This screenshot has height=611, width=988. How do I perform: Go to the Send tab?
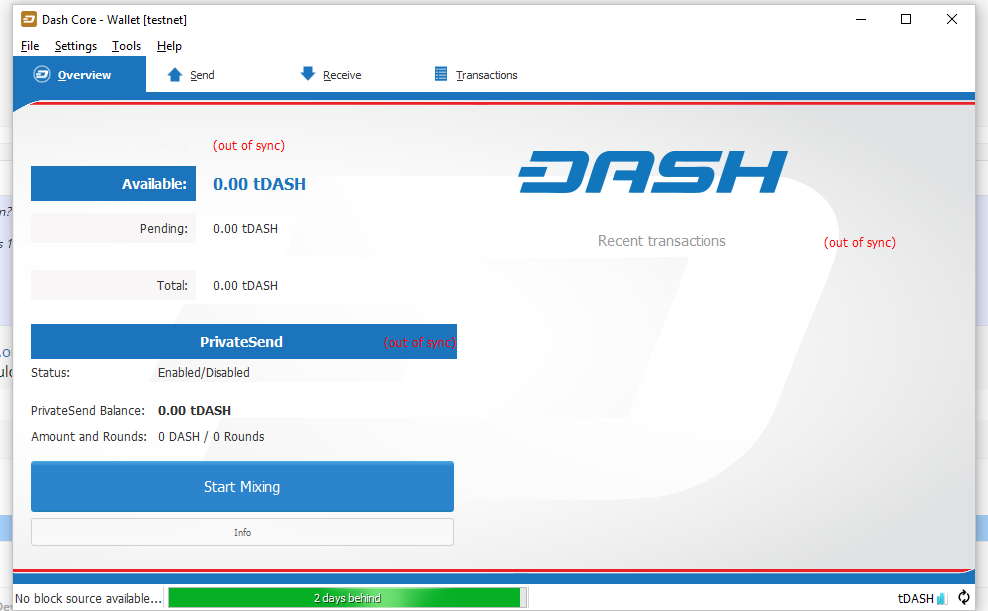click(190, 75)
